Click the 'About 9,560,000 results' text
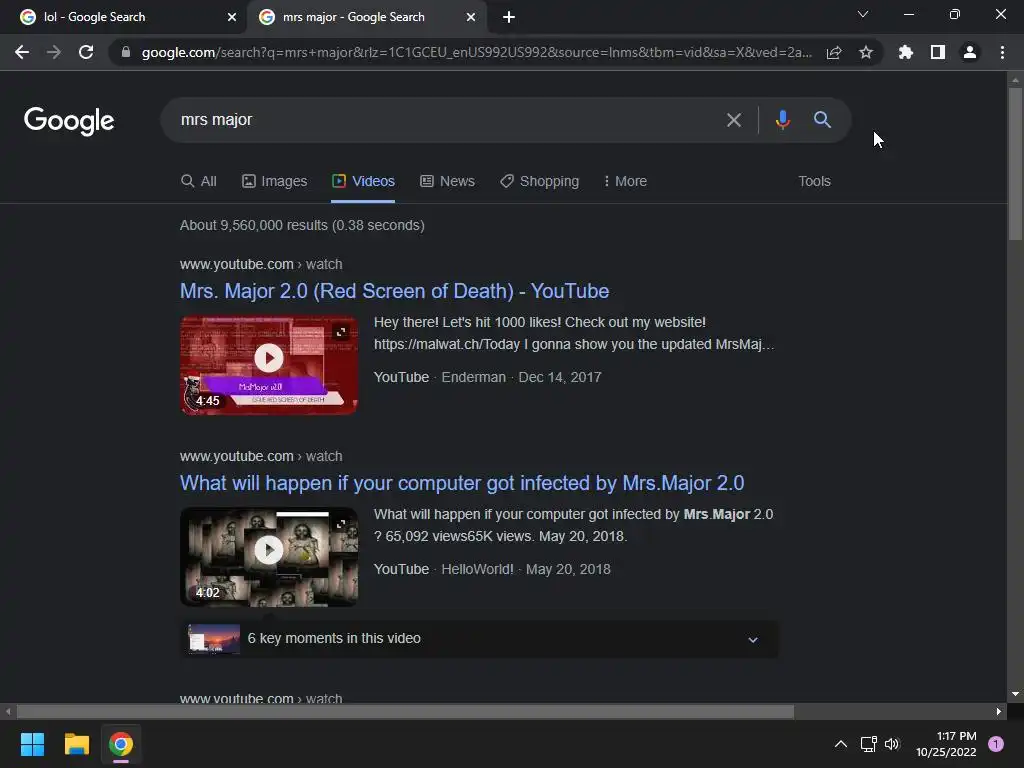 302,225
